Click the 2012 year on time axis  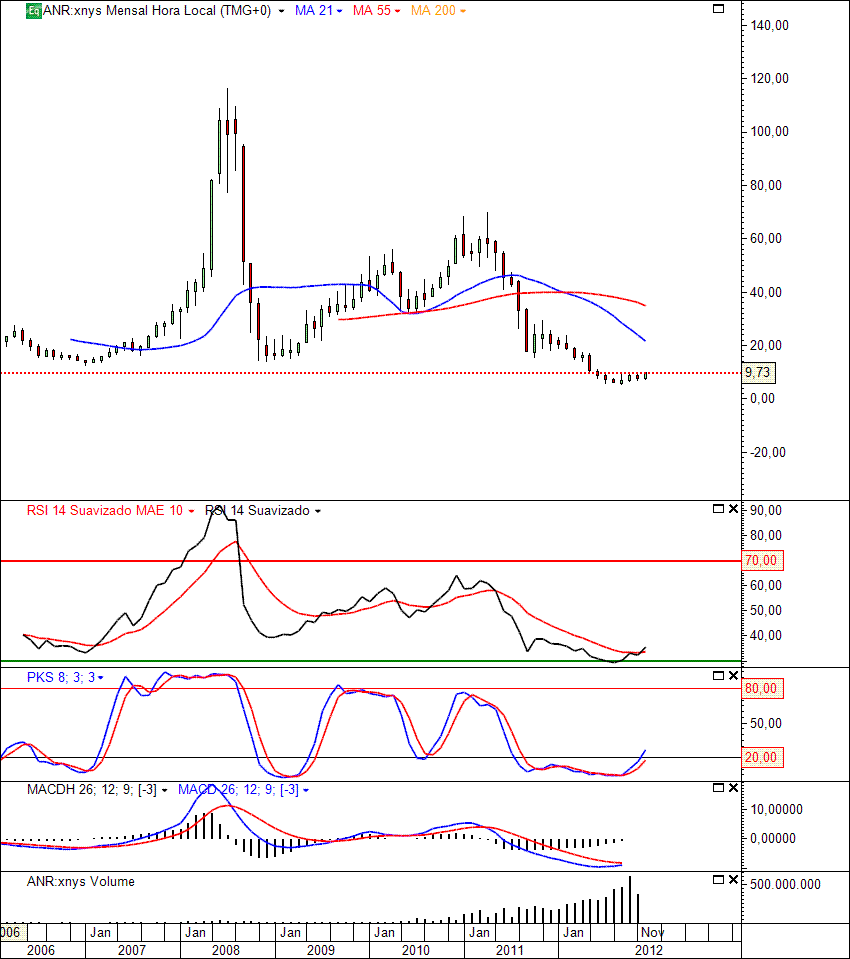pos(649,950)
